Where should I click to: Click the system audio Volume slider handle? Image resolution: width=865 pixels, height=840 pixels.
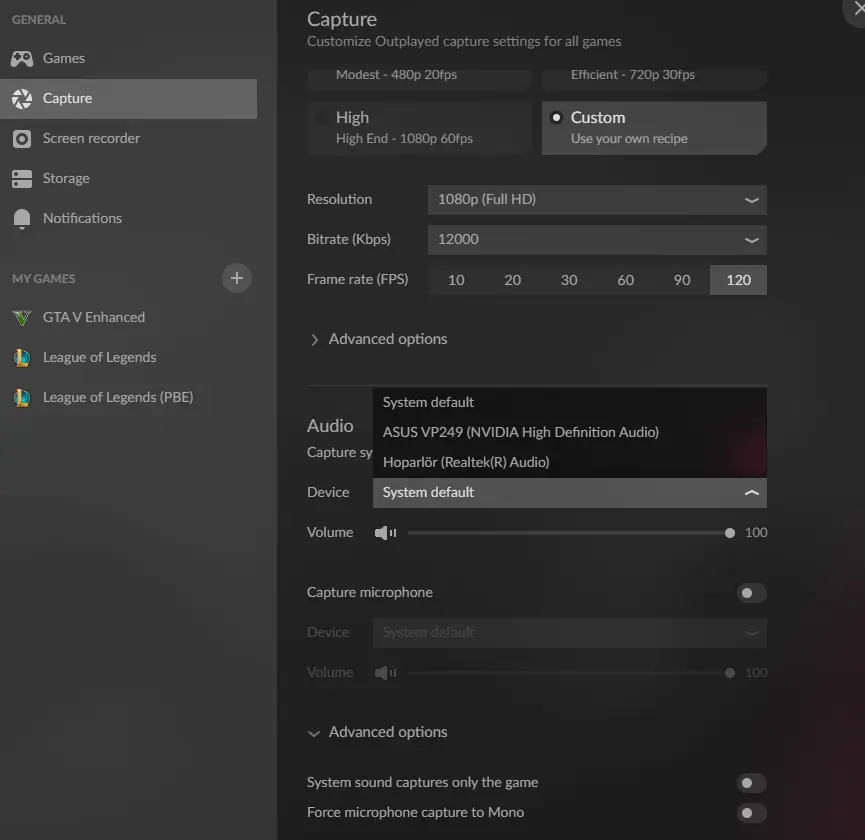pyautogui.click(x=730, y=533)
